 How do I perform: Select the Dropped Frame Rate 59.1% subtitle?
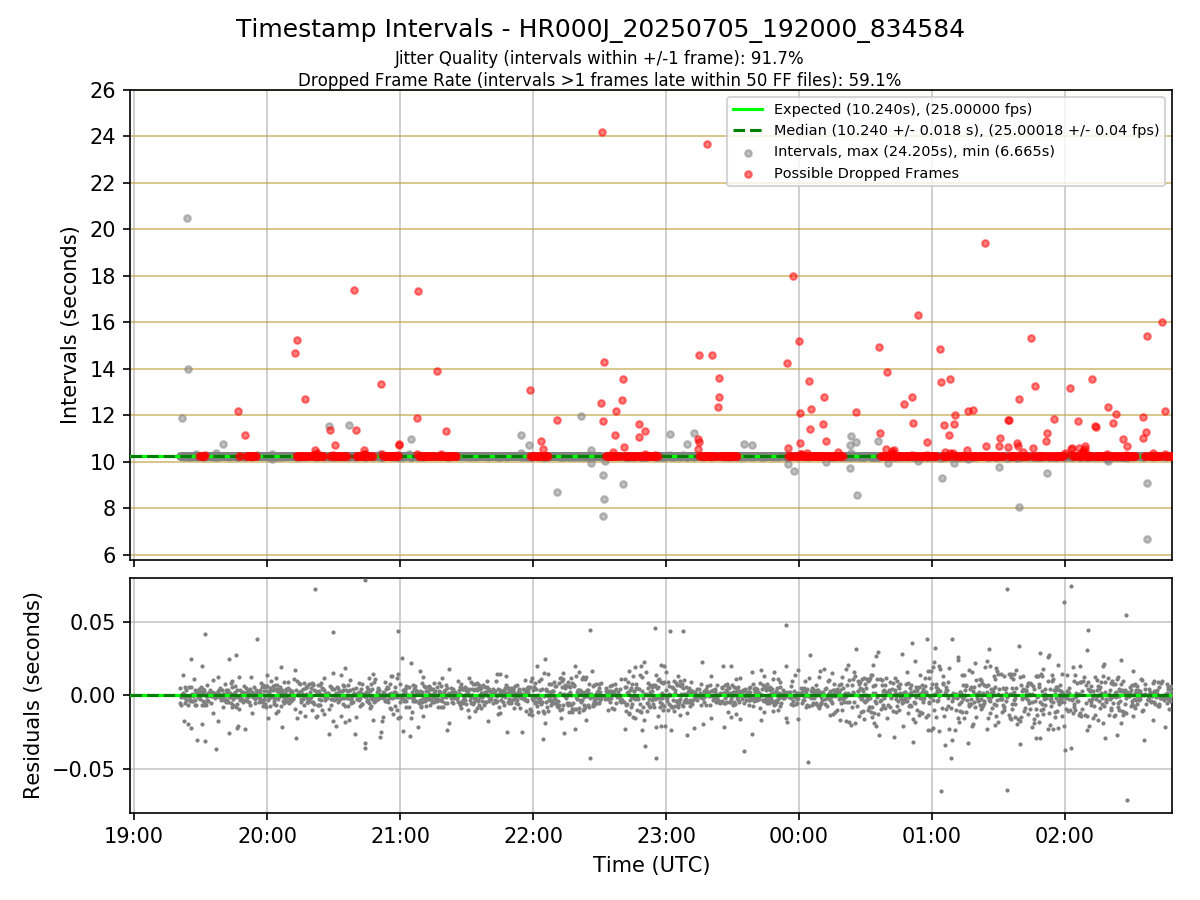click(599, 79)
